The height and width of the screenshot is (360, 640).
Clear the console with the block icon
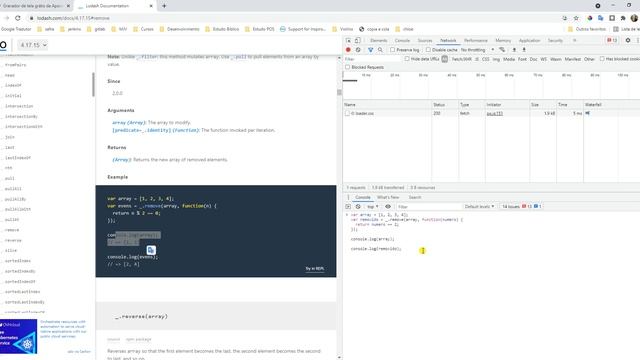(x=358, y=207)
